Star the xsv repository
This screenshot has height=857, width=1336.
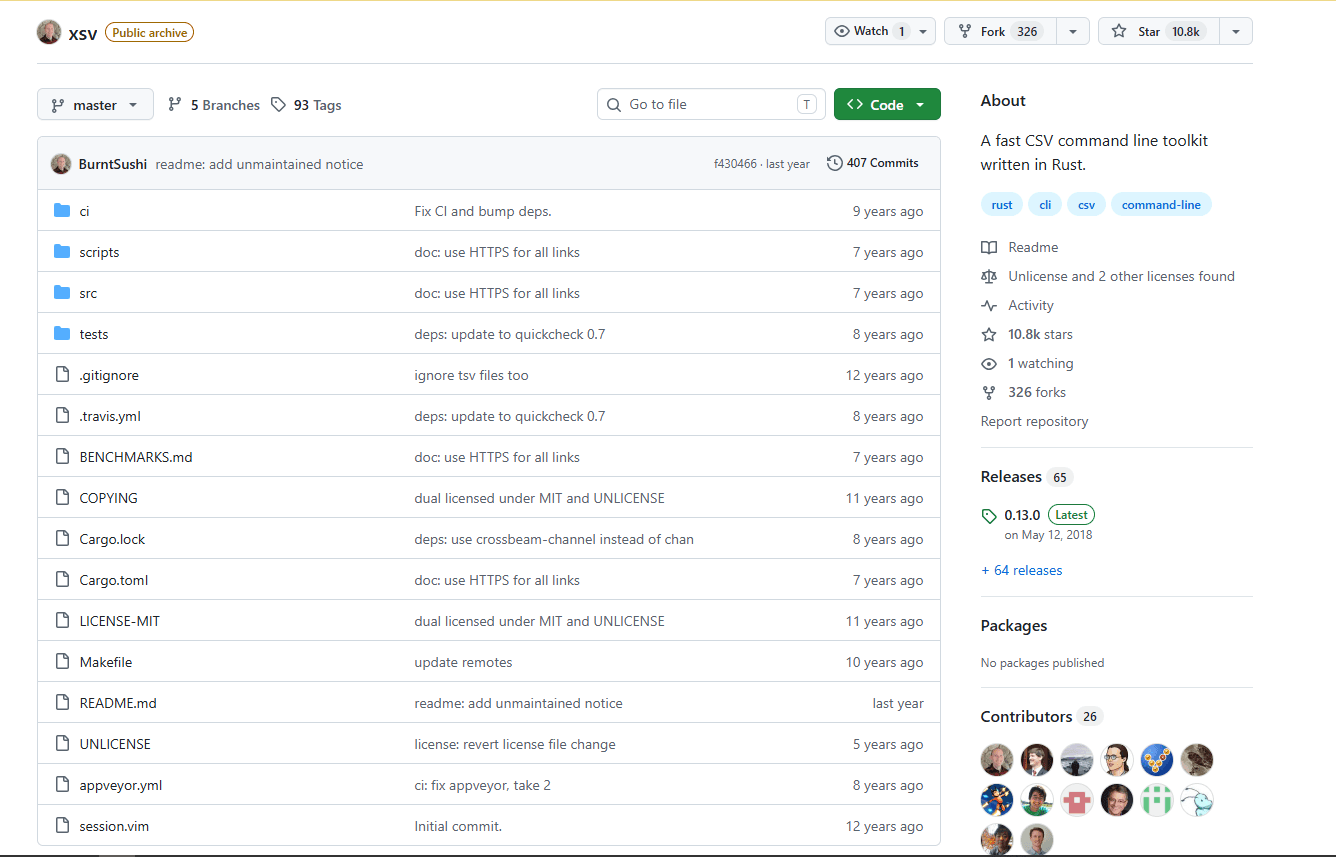point(1159,31)
